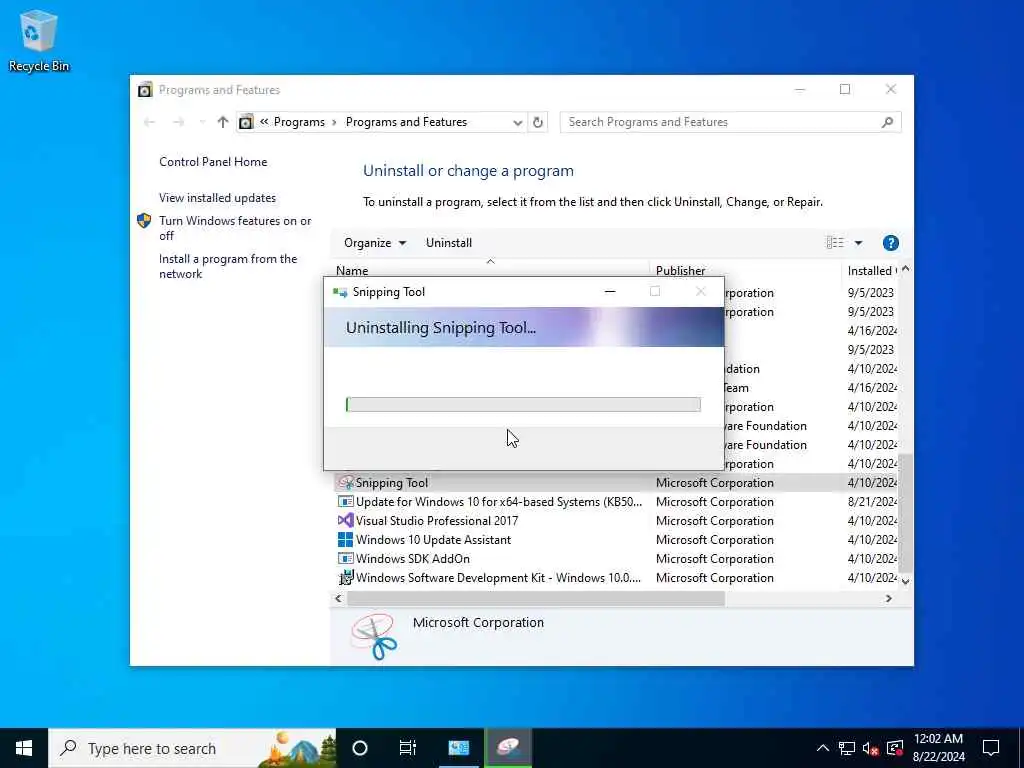Click the Windows 10 Update Assistant icon
1024x768 pixels.
tap(345, 539)
